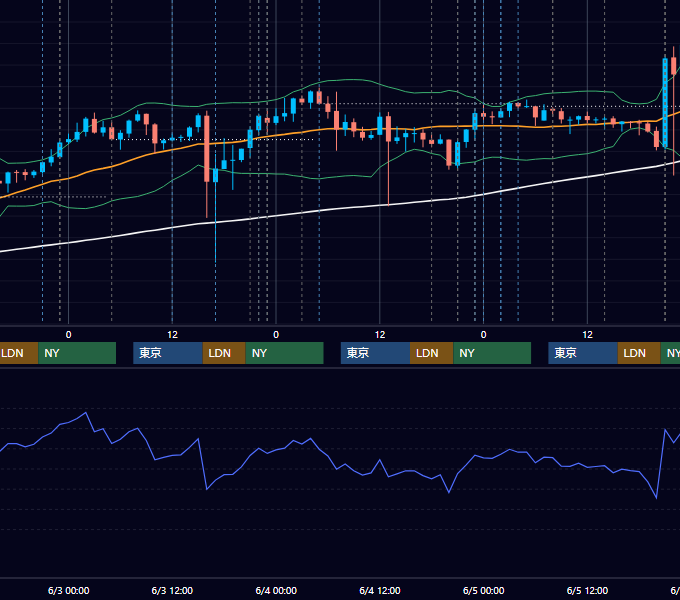This screenshot has width=680, height=600.
Task: Click the NY session bar spanning 6/4 00:00
Action: click(284, 353)
